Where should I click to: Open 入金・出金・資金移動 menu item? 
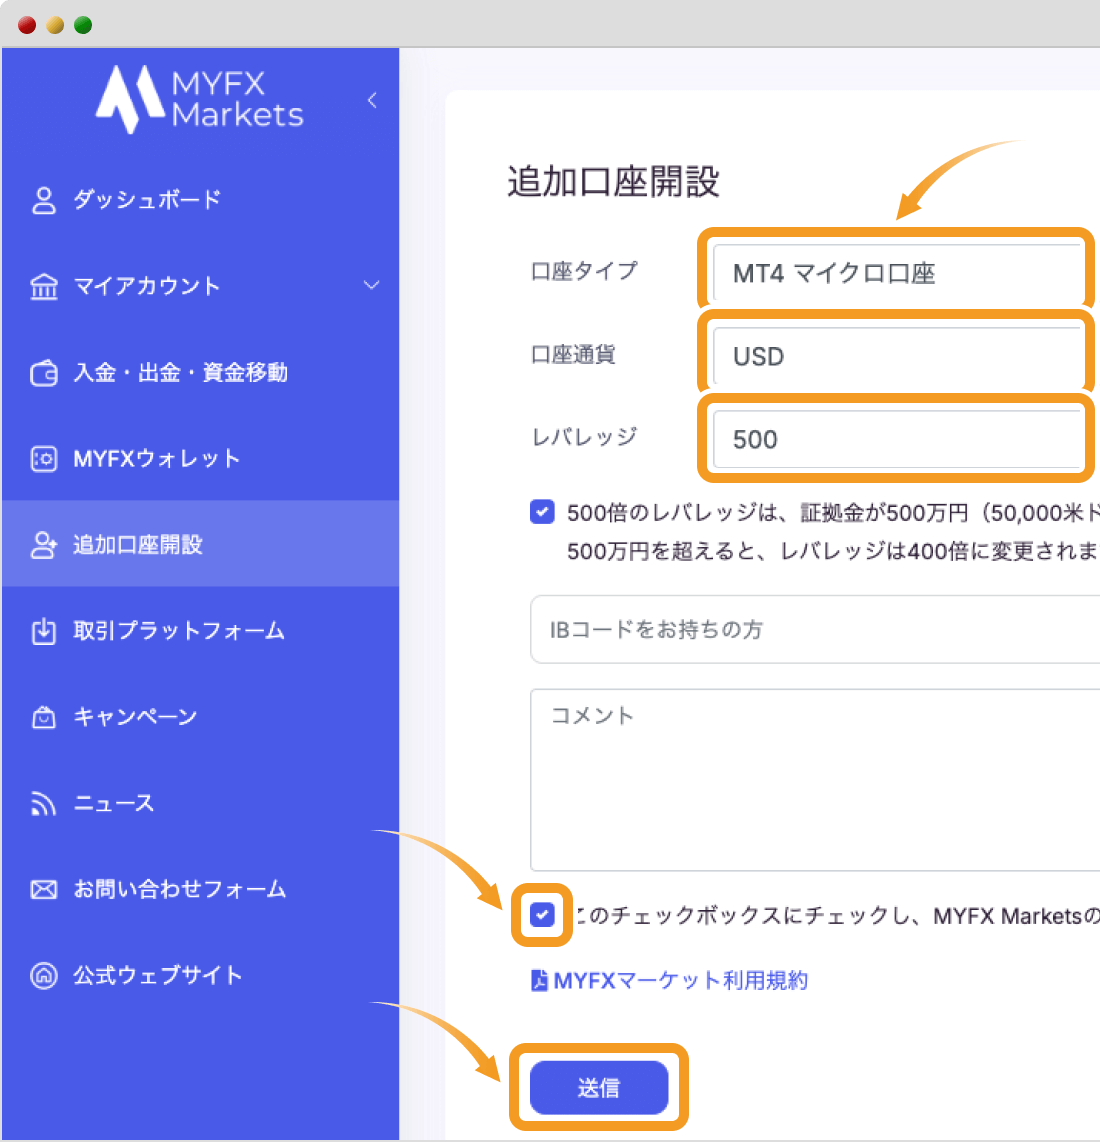181,372
